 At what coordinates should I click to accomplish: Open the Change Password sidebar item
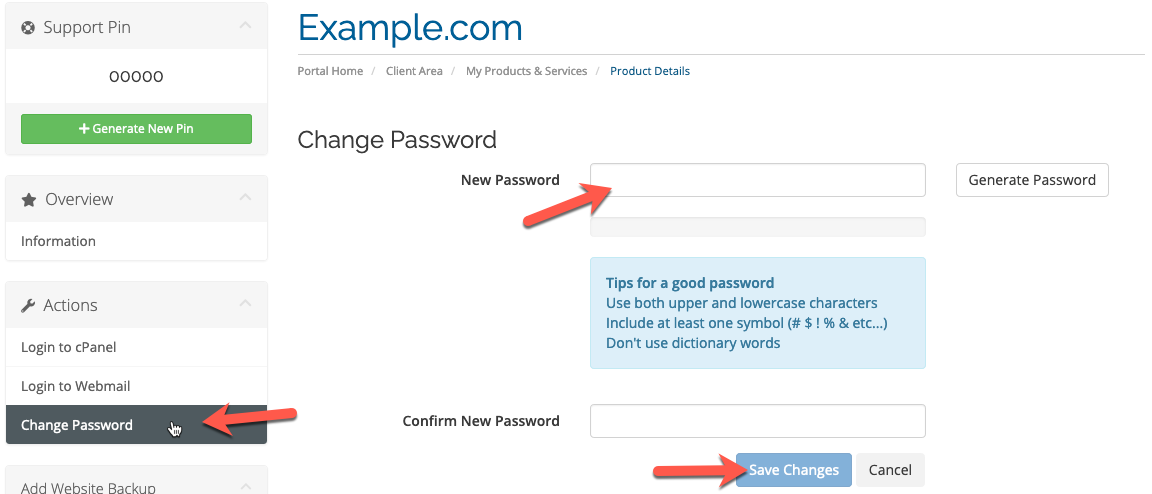click(x=77, y=425)
